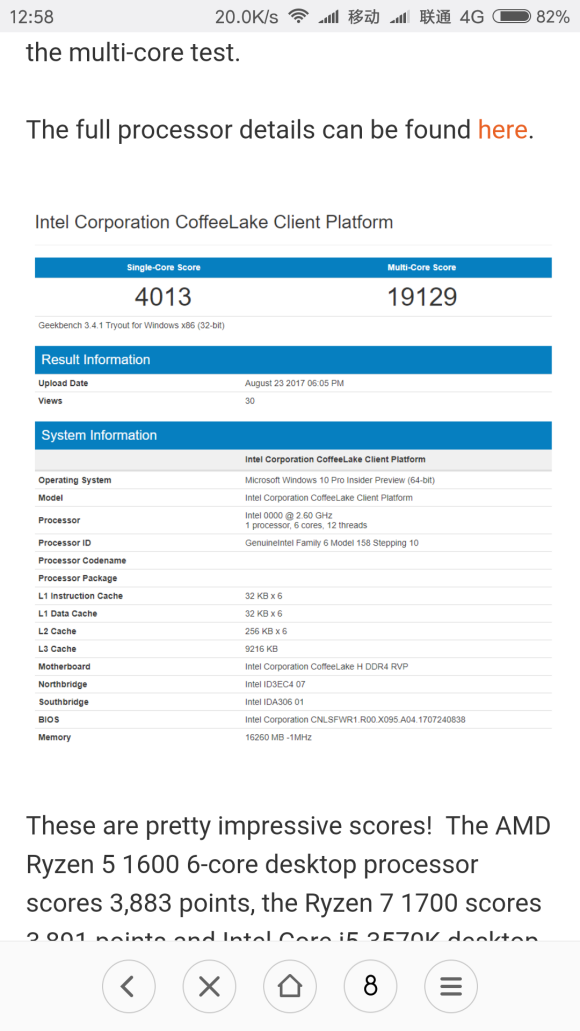
Task: Tap the 20.0K/s network speed indicator
Action: pyautogui.click(x=247, y=17)
